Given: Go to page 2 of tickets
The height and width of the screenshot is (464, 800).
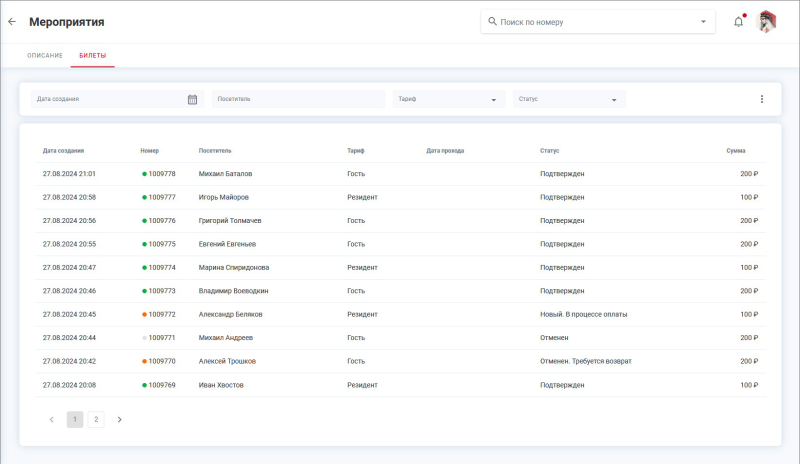Looking at the screenshot, I should click(96, 419).
